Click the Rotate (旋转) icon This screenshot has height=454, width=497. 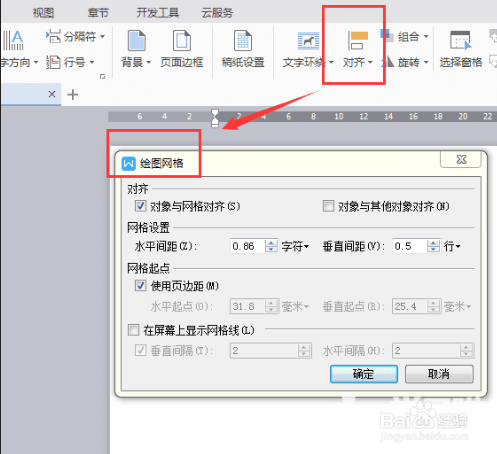point(387,62)
